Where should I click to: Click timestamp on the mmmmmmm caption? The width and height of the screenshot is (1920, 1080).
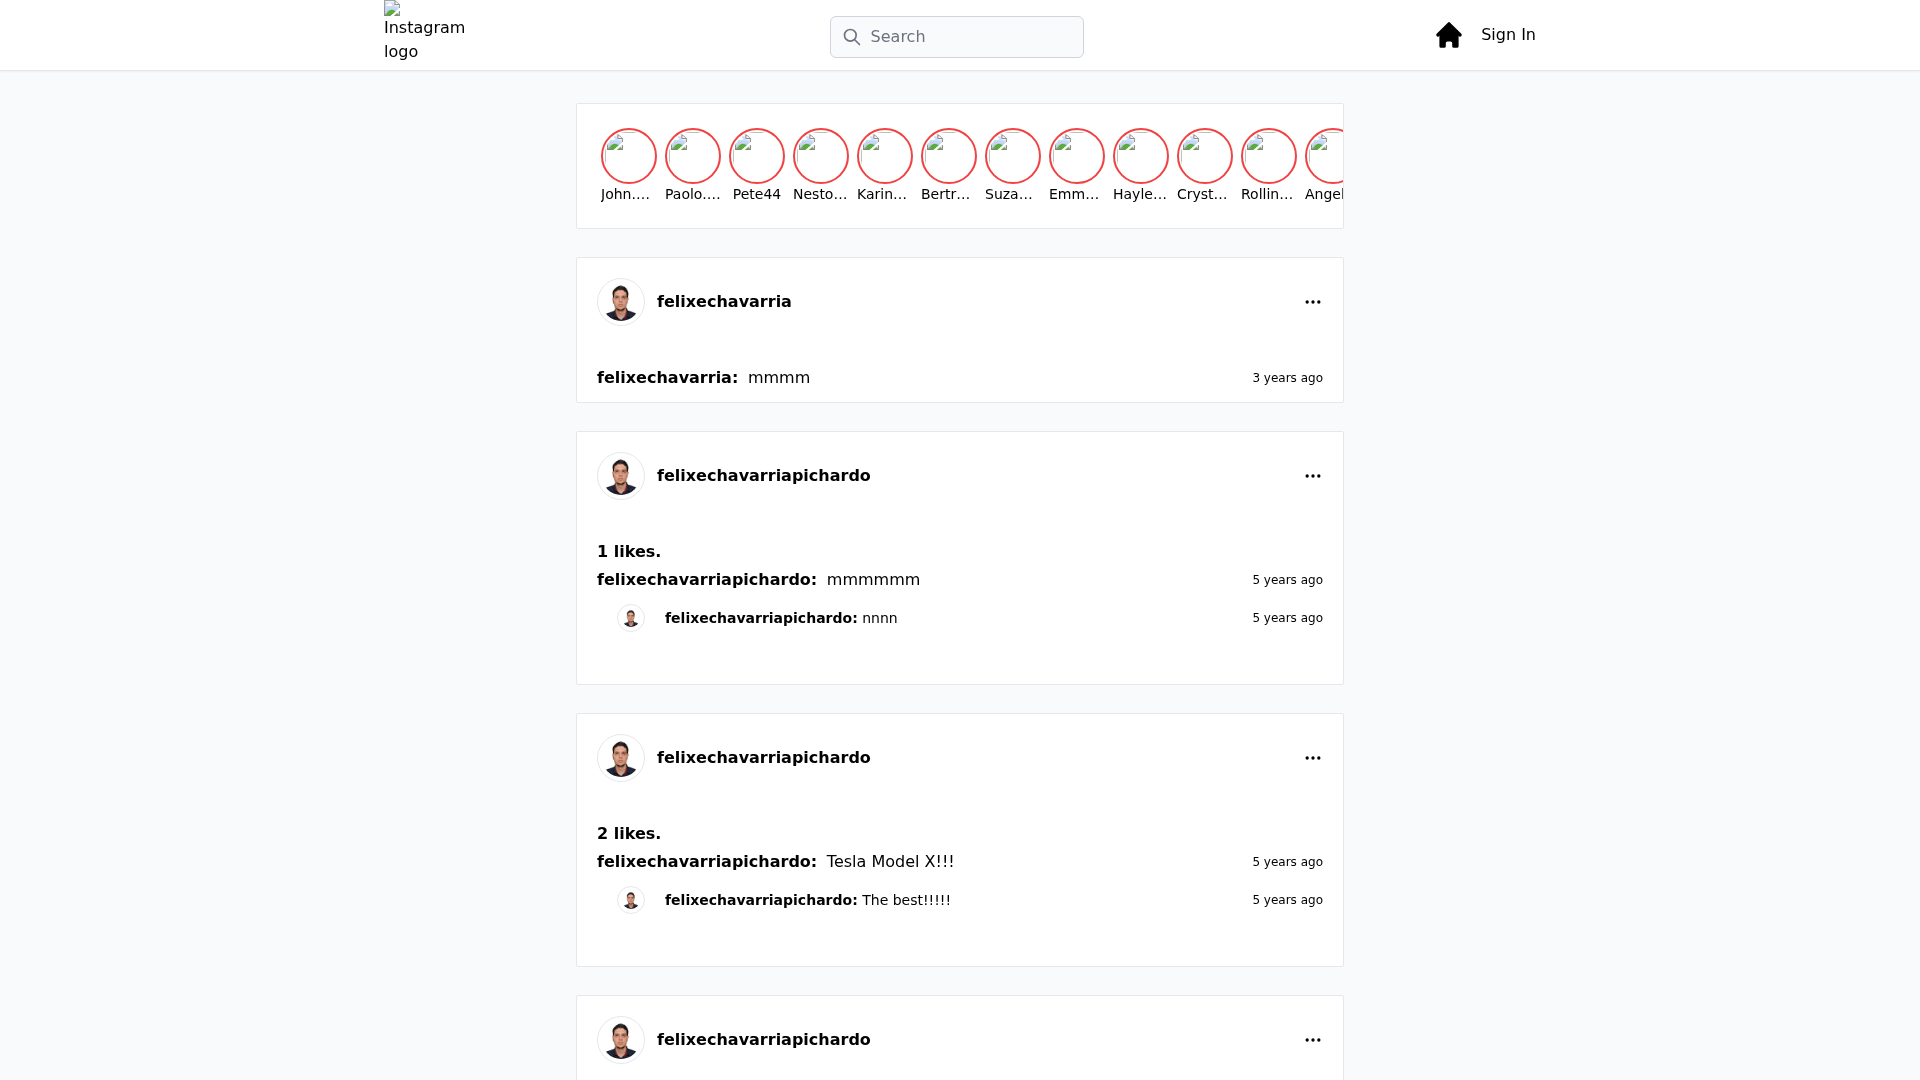click(x=1287, y=580)
